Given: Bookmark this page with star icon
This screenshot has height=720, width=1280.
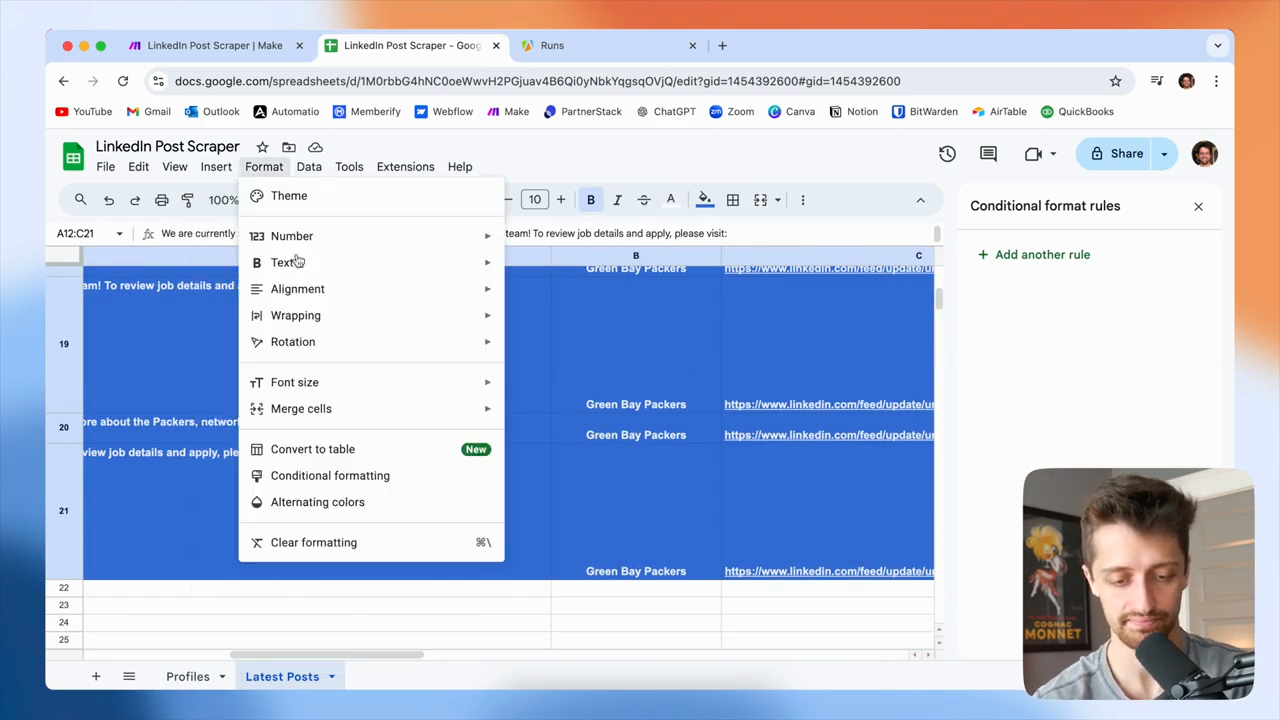Looking at the screenshot, I should [1115, 82].
